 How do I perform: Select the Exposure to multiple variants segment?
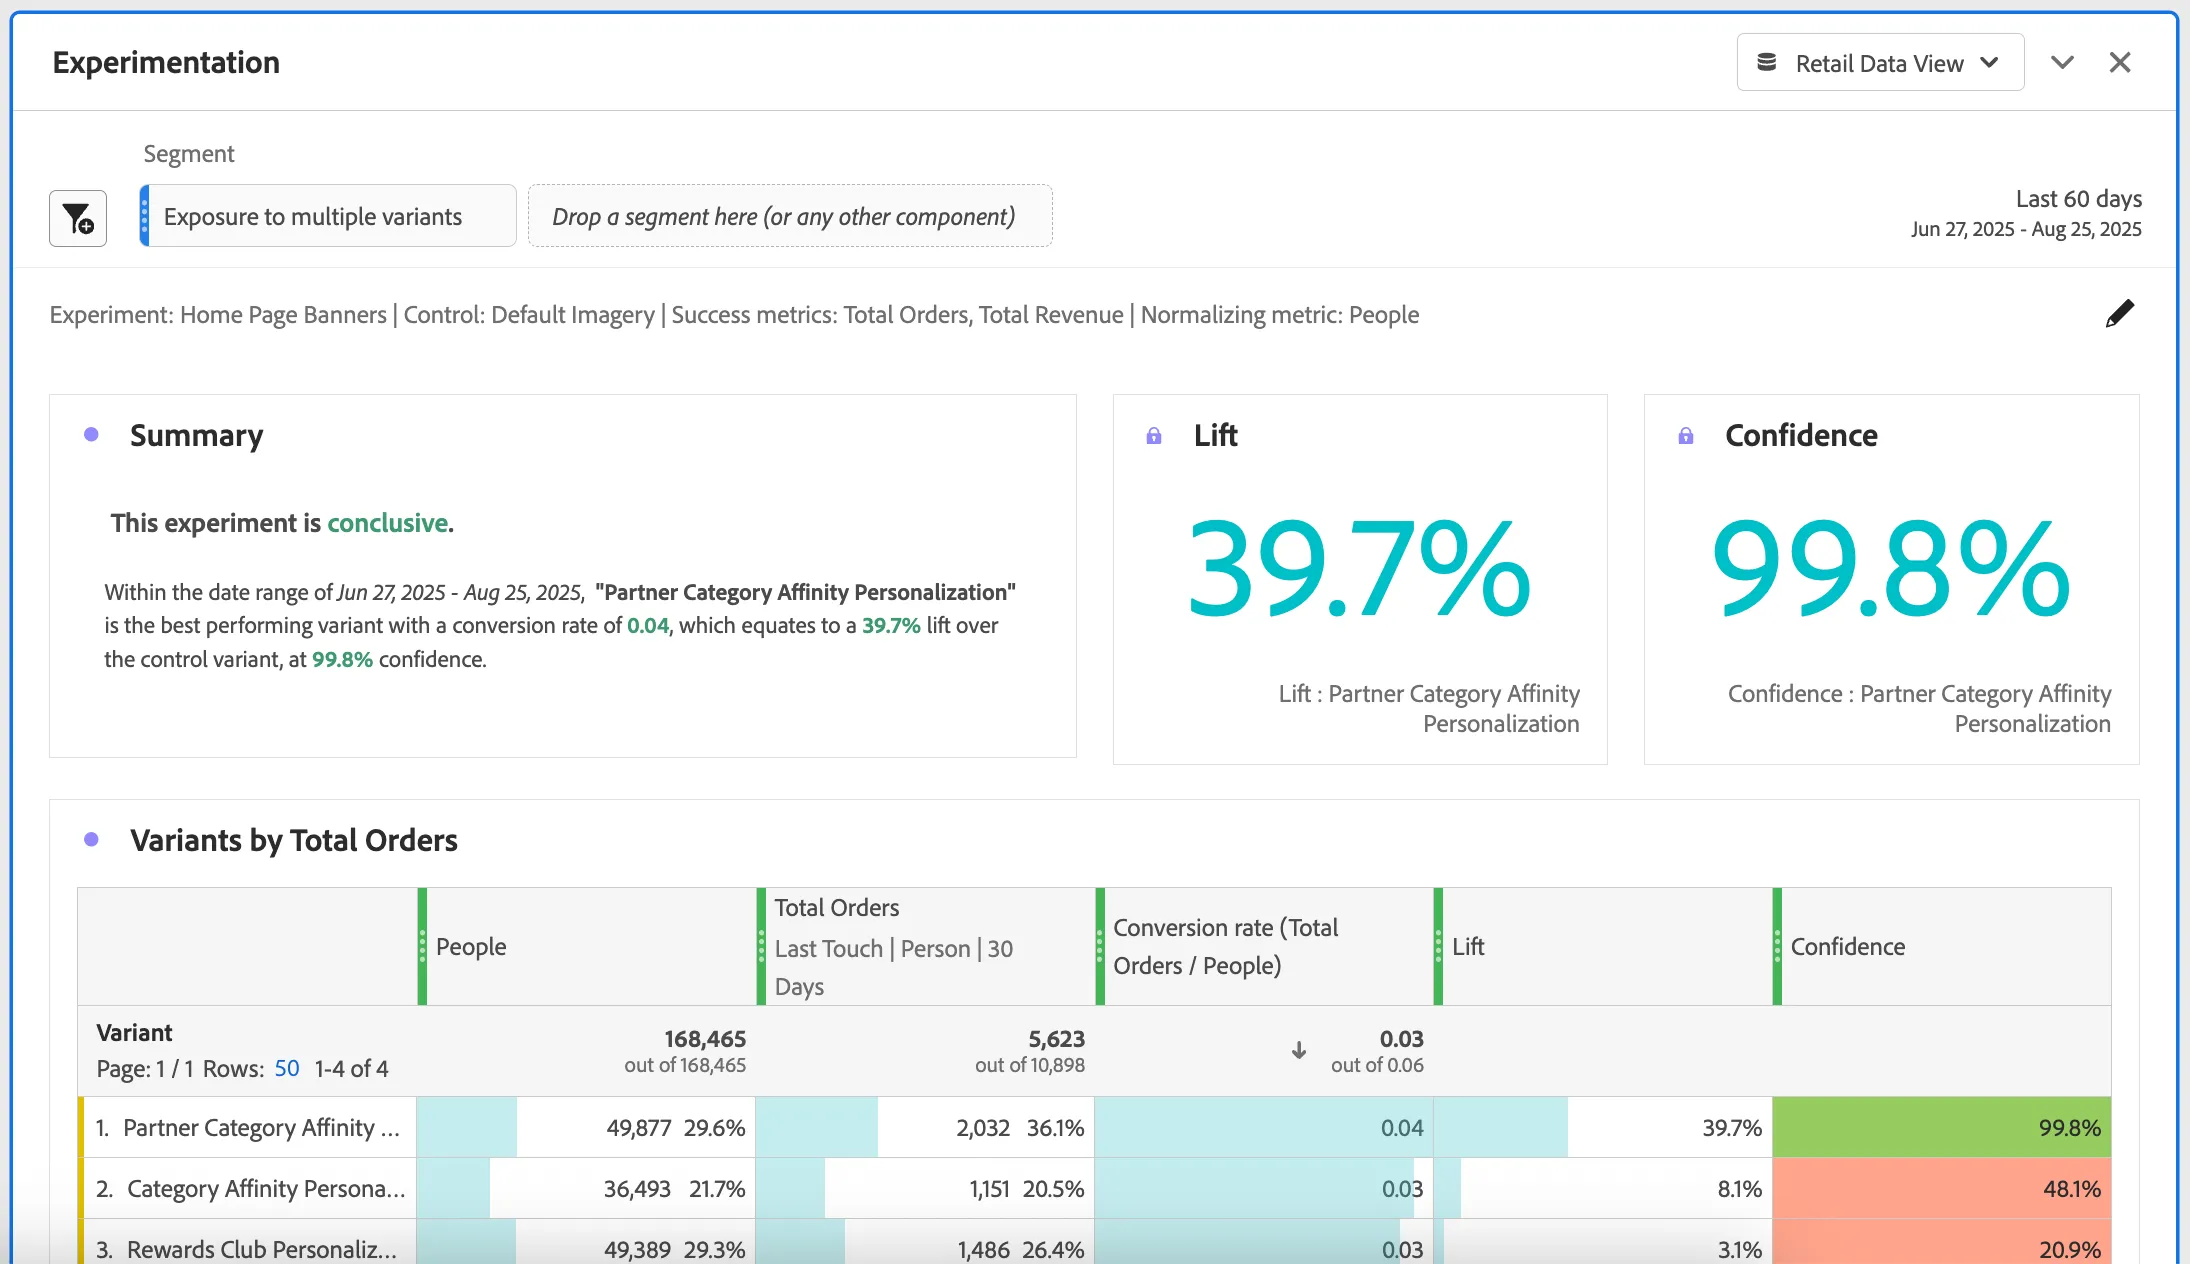click(x=328, y=216)
